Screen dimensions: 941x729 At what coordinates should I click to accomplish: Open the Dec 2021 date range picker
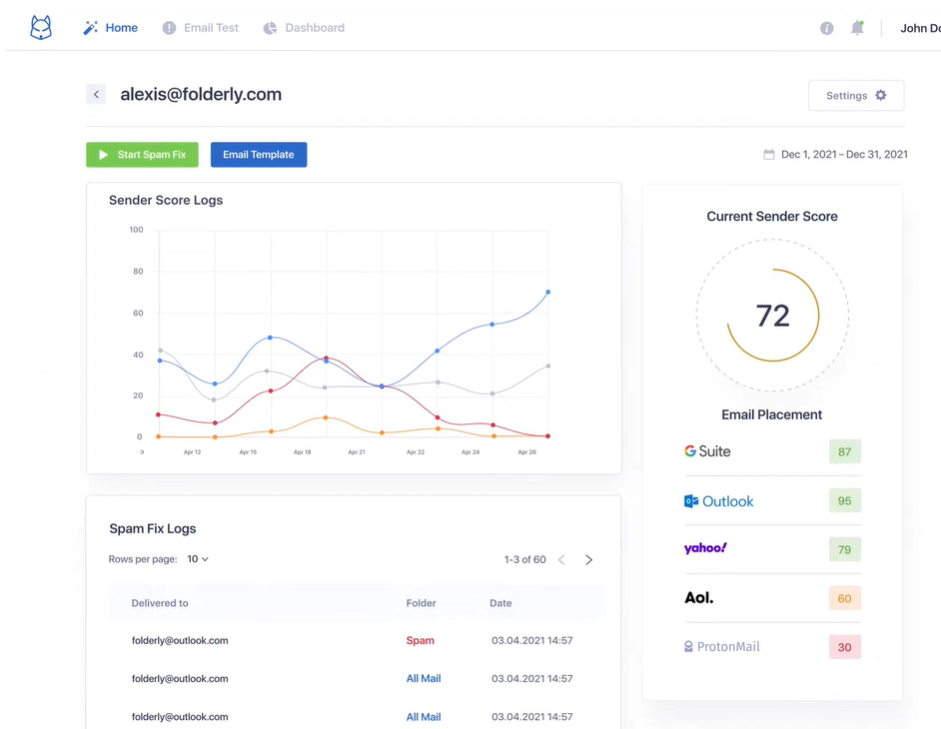pyautogui.click(x=844, y=155)
